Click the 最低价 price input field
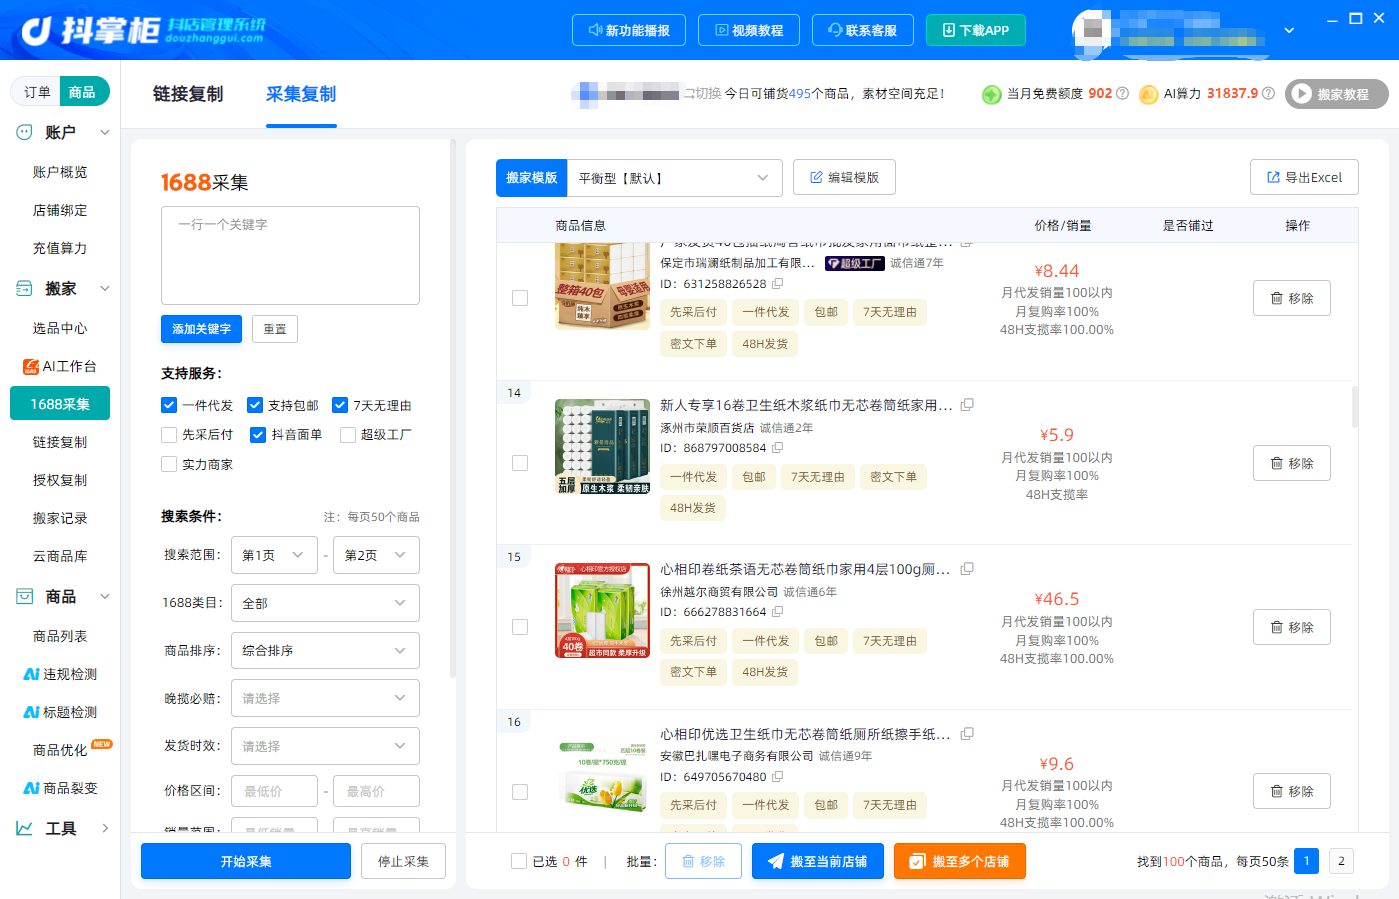 point(274,791)
